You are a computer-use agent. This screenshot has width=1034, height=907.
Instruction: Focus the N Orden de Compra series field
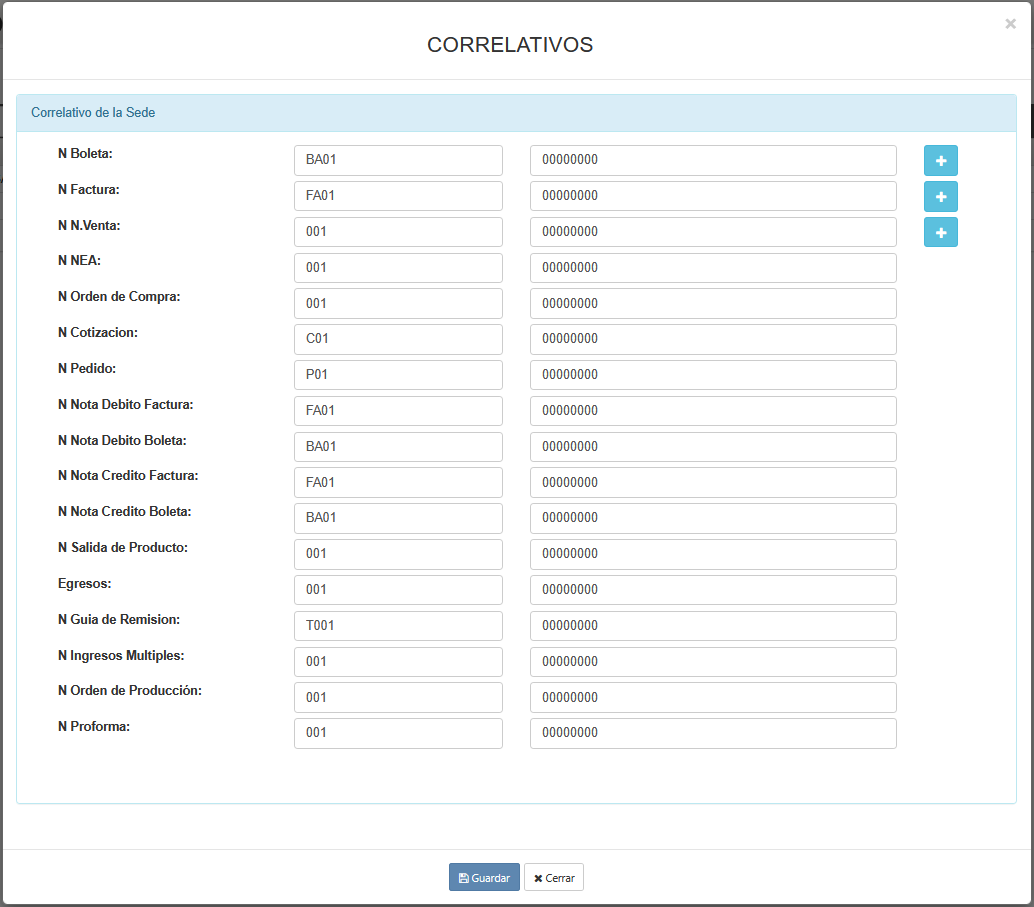(398, 303)
